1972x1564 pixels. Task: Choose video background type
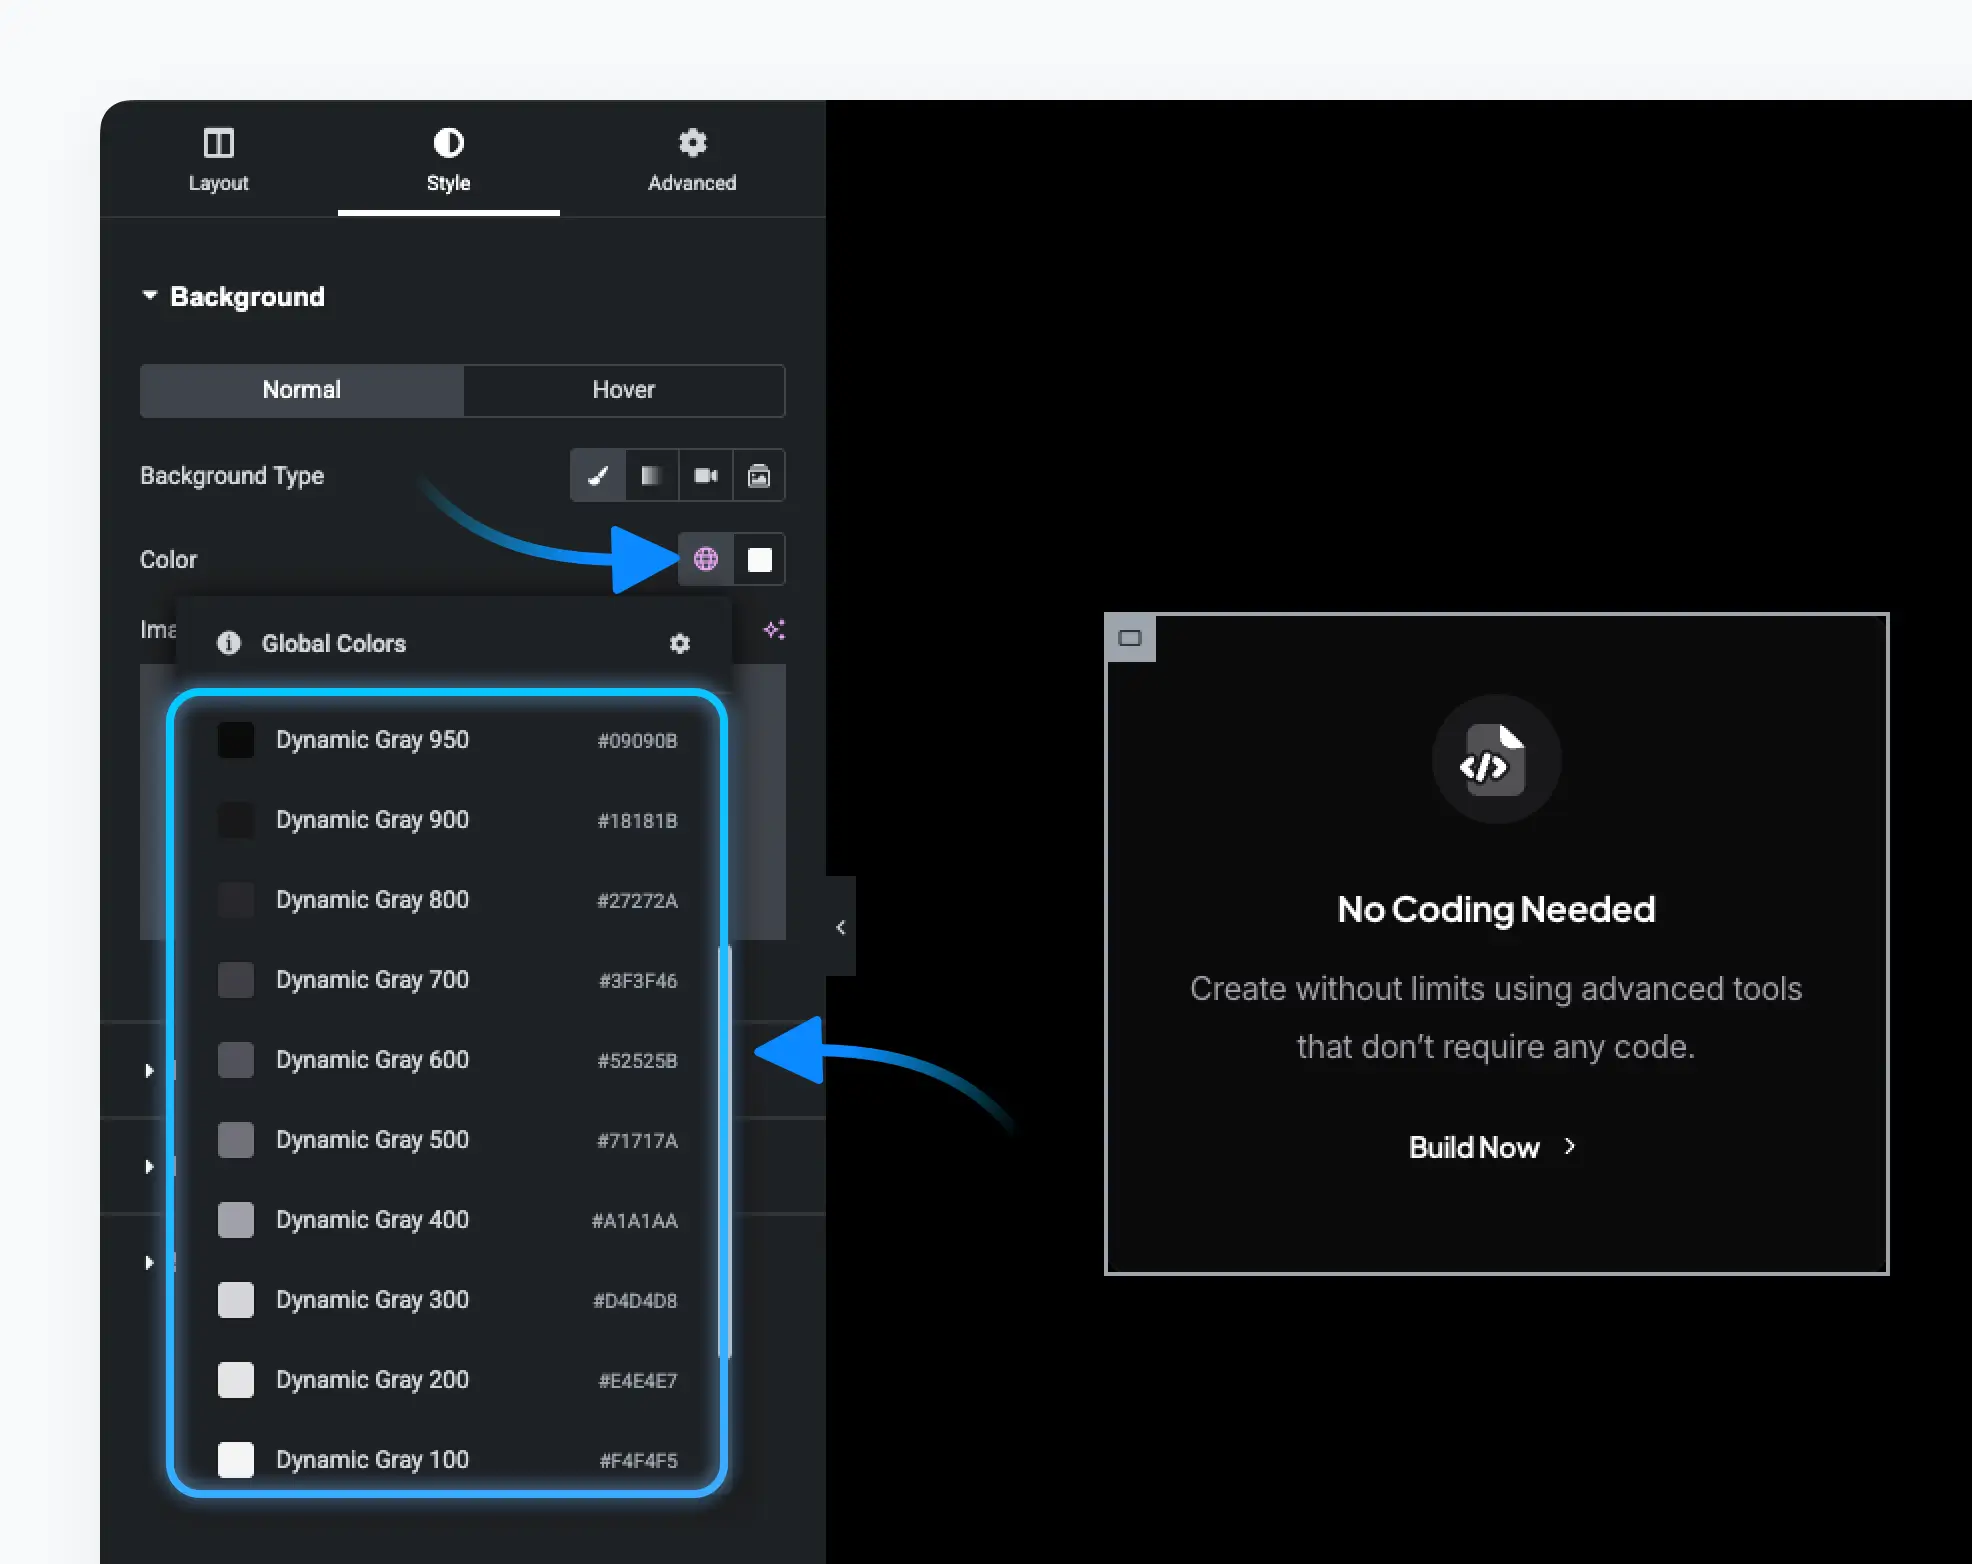click(x=706, y=475)
